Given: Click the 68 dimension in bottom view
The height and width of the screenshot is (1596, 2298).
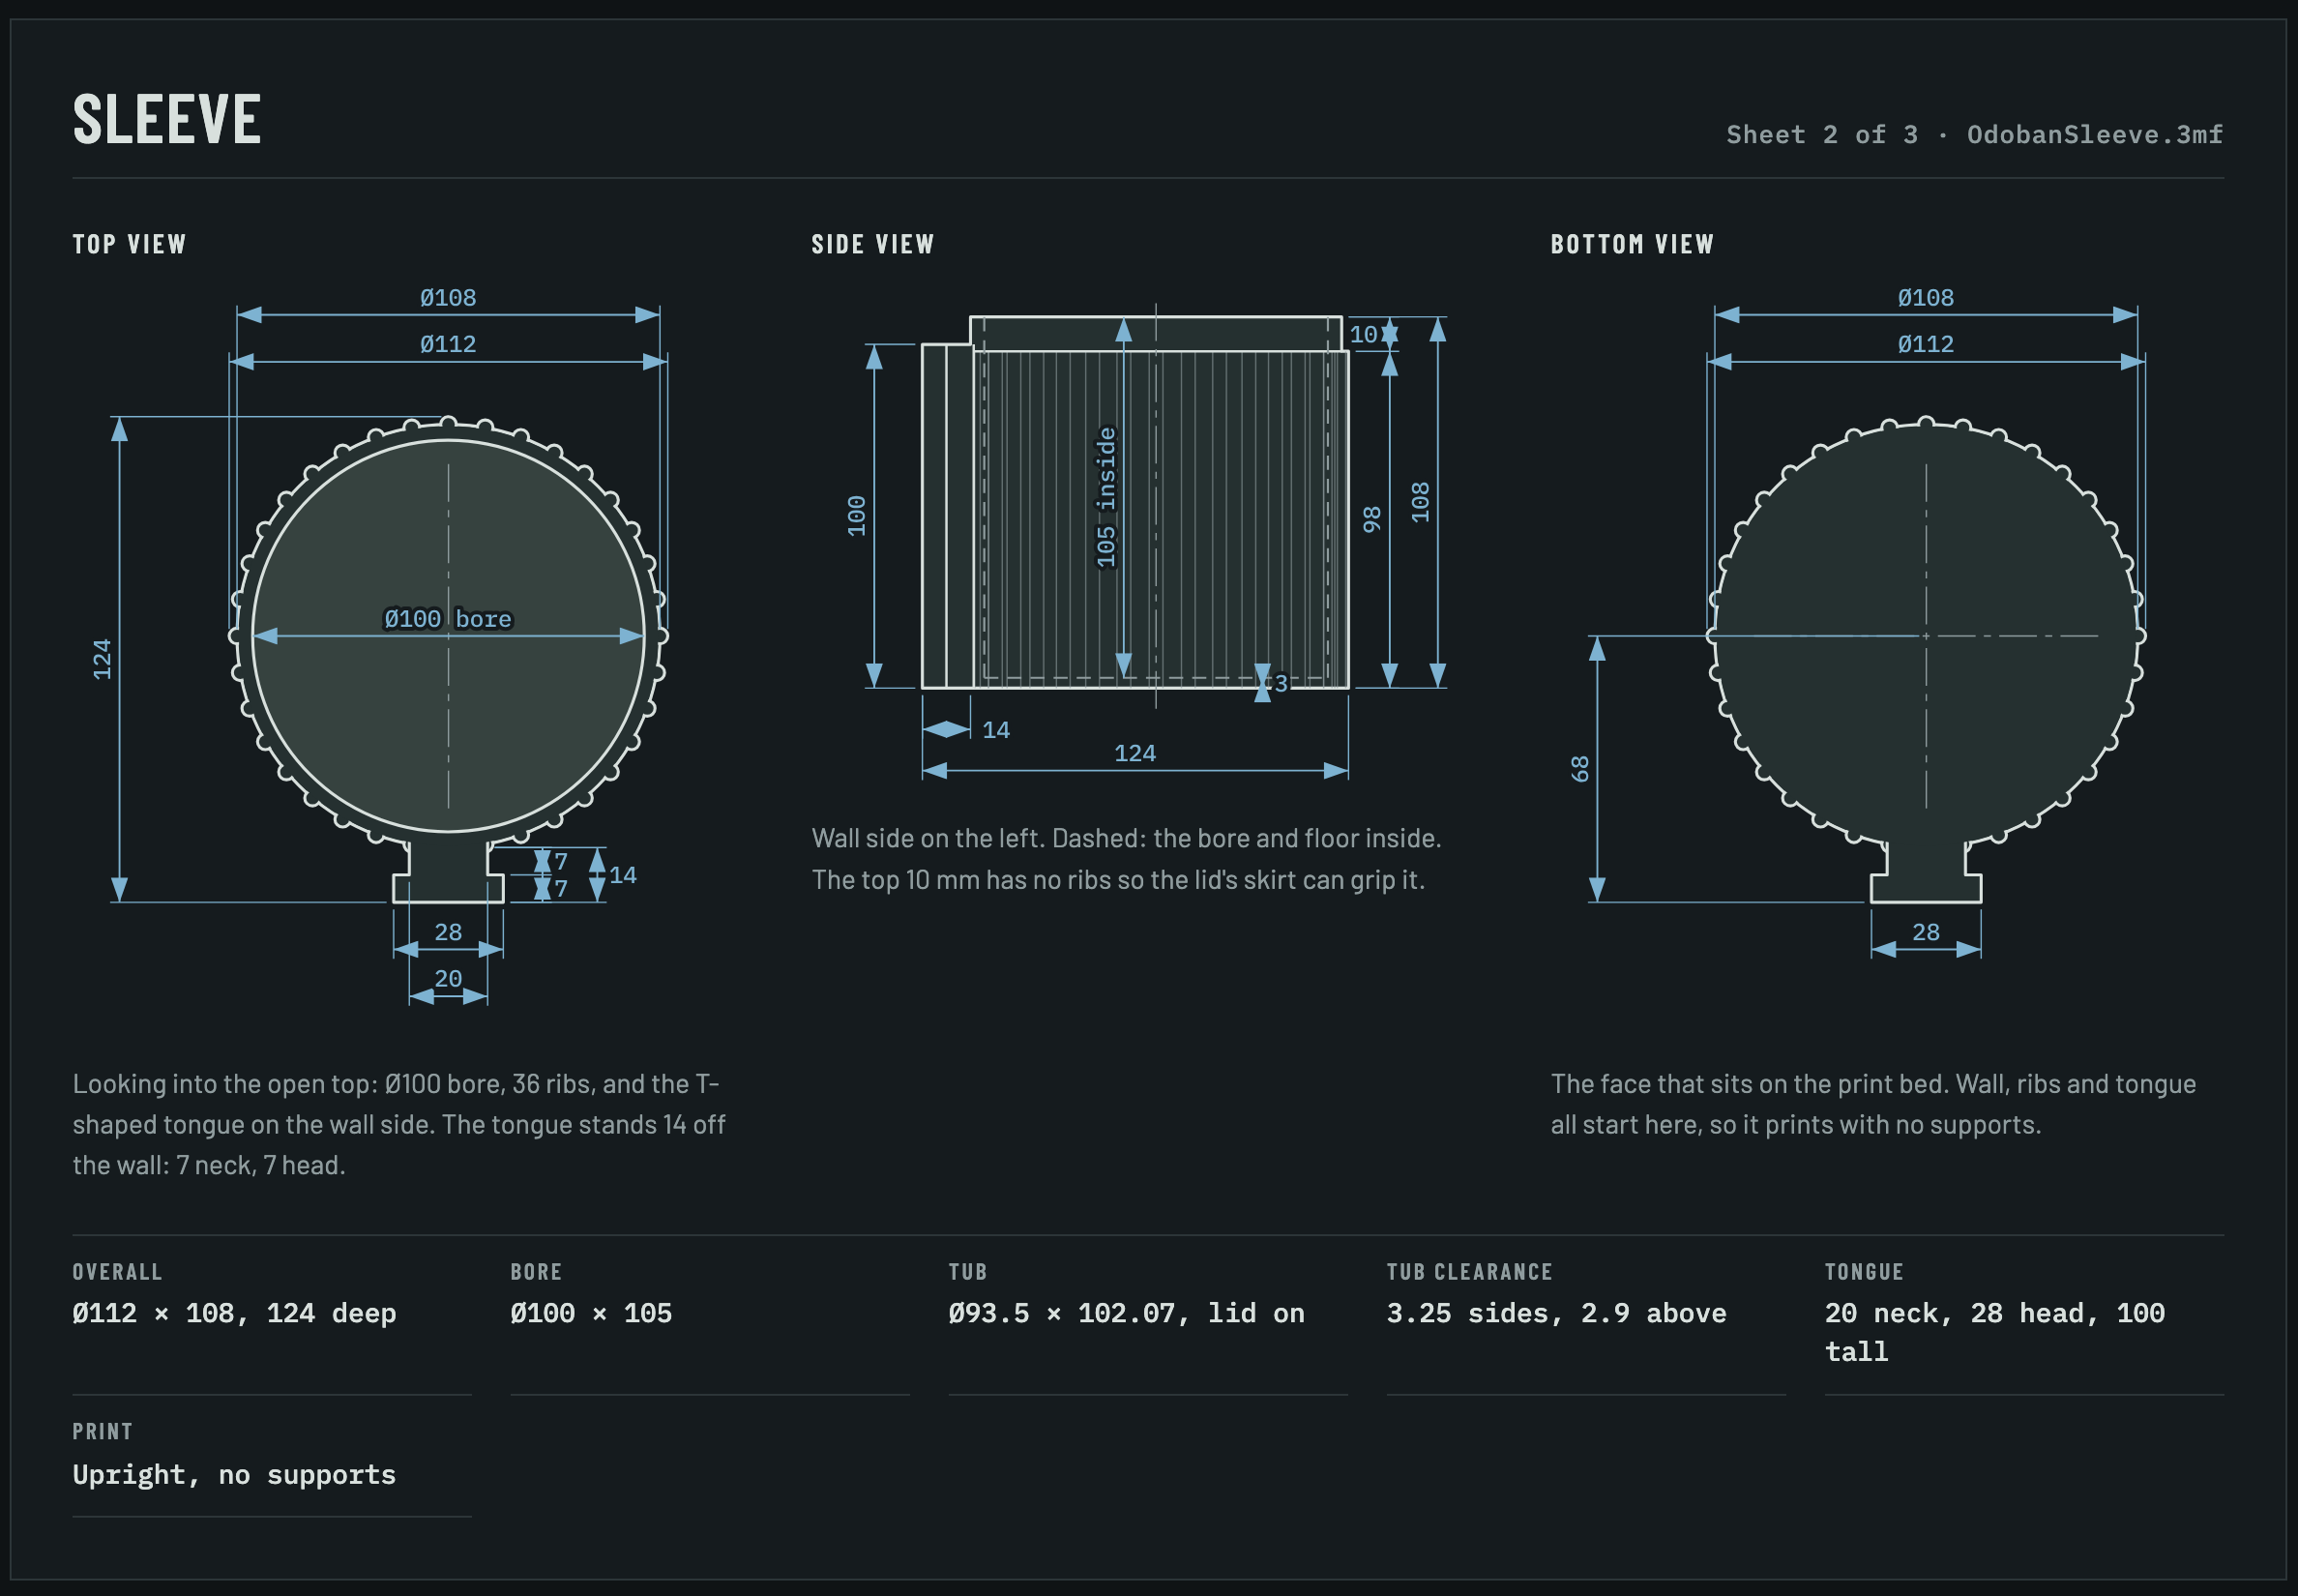Looking at the screenshot, I should (x=1580, y=768).
